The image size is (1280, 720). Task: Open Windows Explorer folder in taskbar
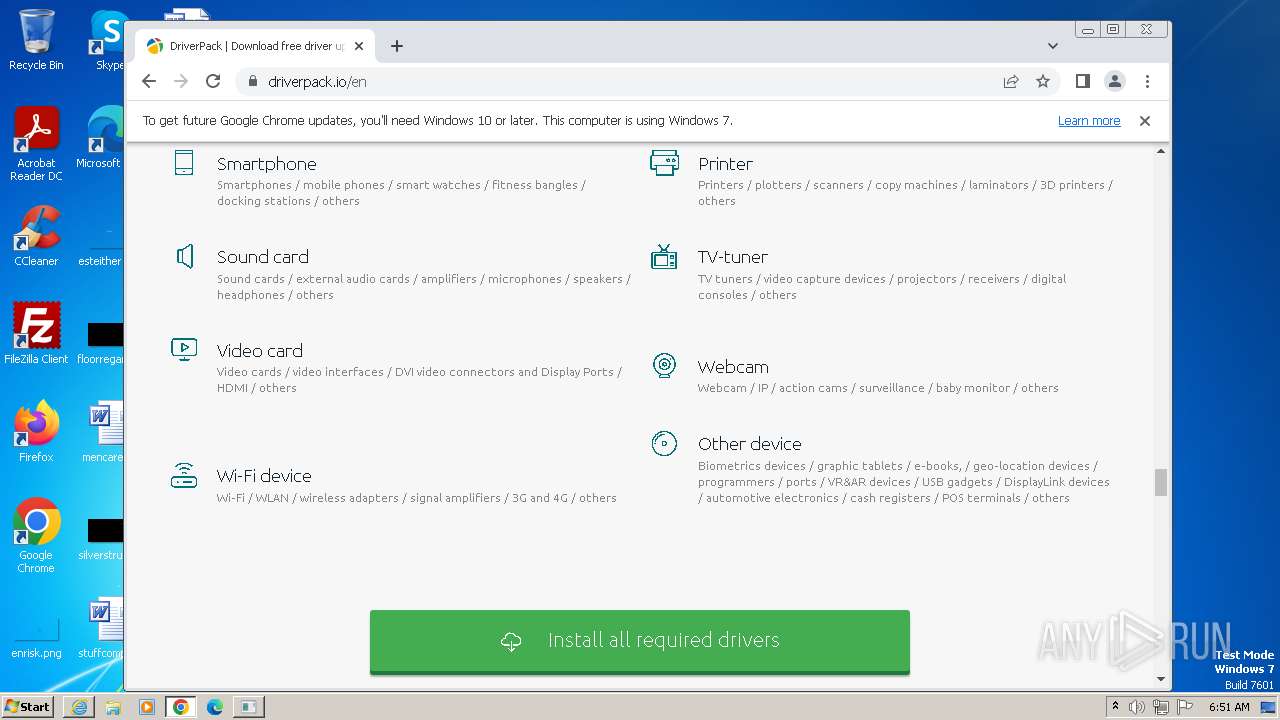[x=113, y=707]
